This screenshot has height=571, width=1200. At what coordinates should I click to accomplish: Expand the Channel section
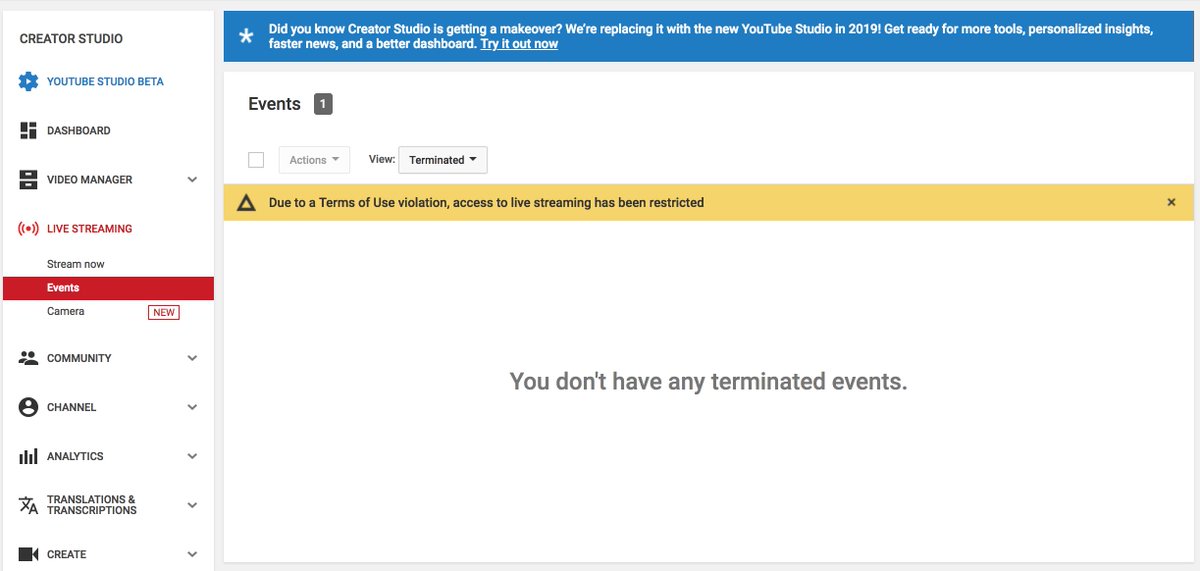click(193, 407)
